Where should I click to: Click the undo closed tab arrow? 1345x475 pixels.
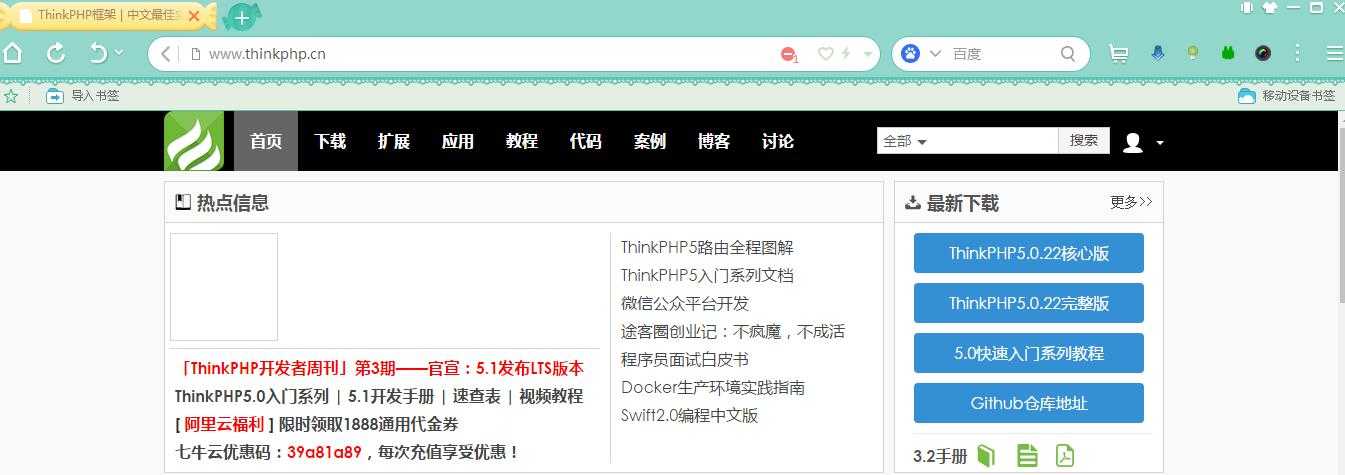[x=98, y=53]
